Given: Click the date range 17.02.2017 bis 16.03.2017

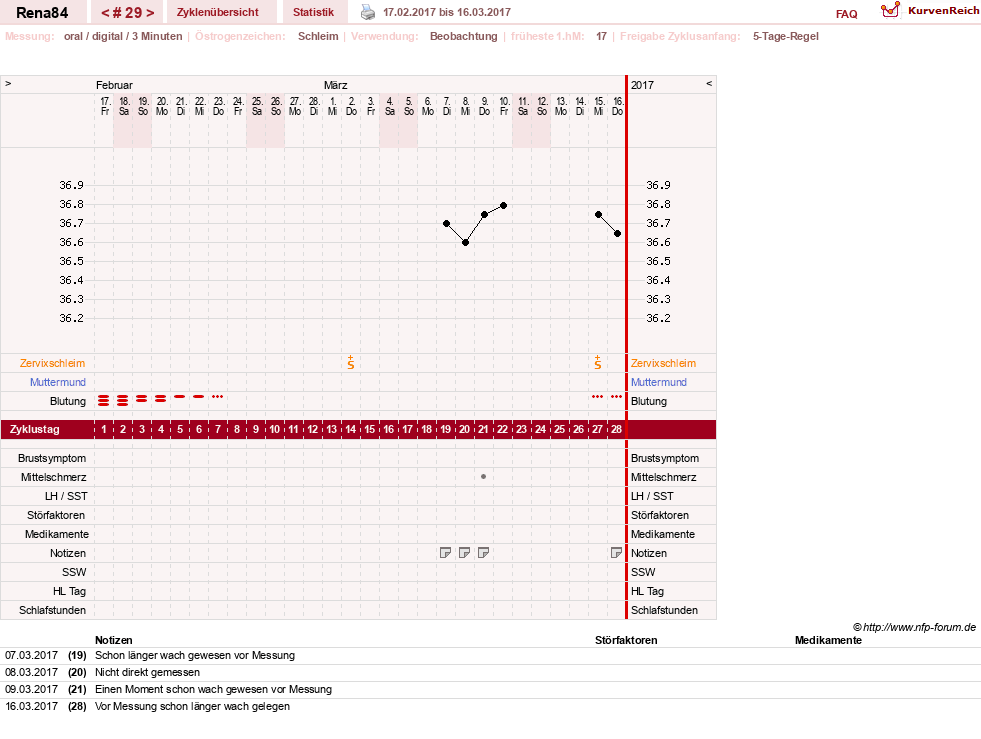Looking at the screenshot, I should point(447,13).
